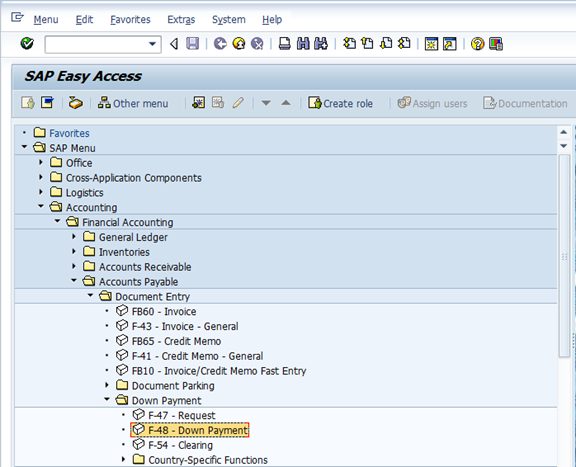Click the Generate Shortcut icon
This screenshot has height=467, width=576.
[450, 44]
